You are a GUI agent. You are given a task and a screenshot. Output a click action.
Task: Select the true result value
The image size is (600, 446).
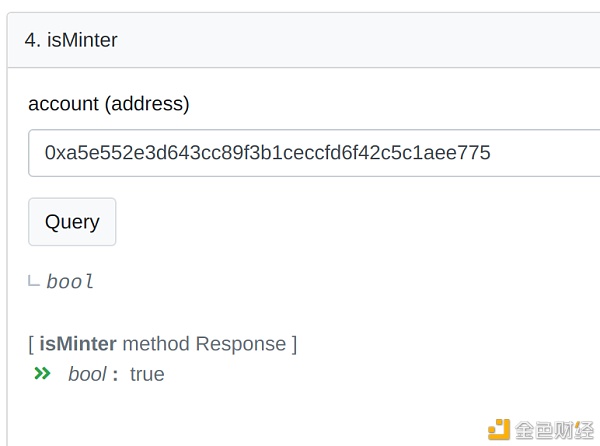point(147,374)
